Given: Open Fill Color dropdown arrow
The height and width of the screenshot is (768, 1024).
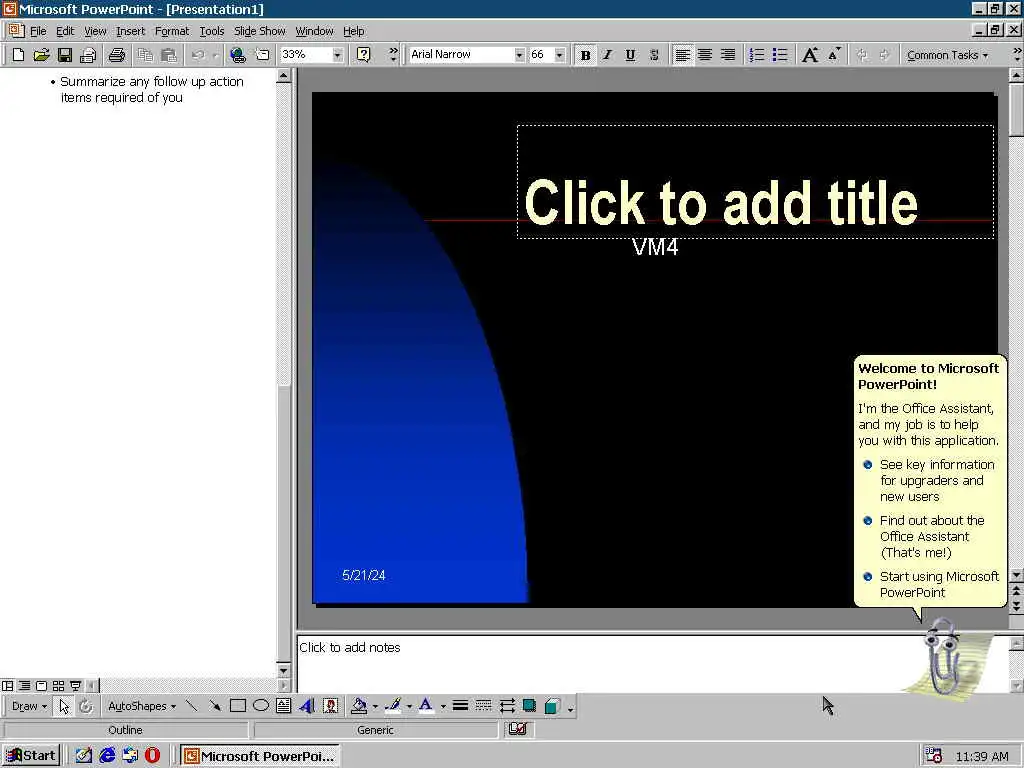Looking at the screenshot, I should coord(375,706).
